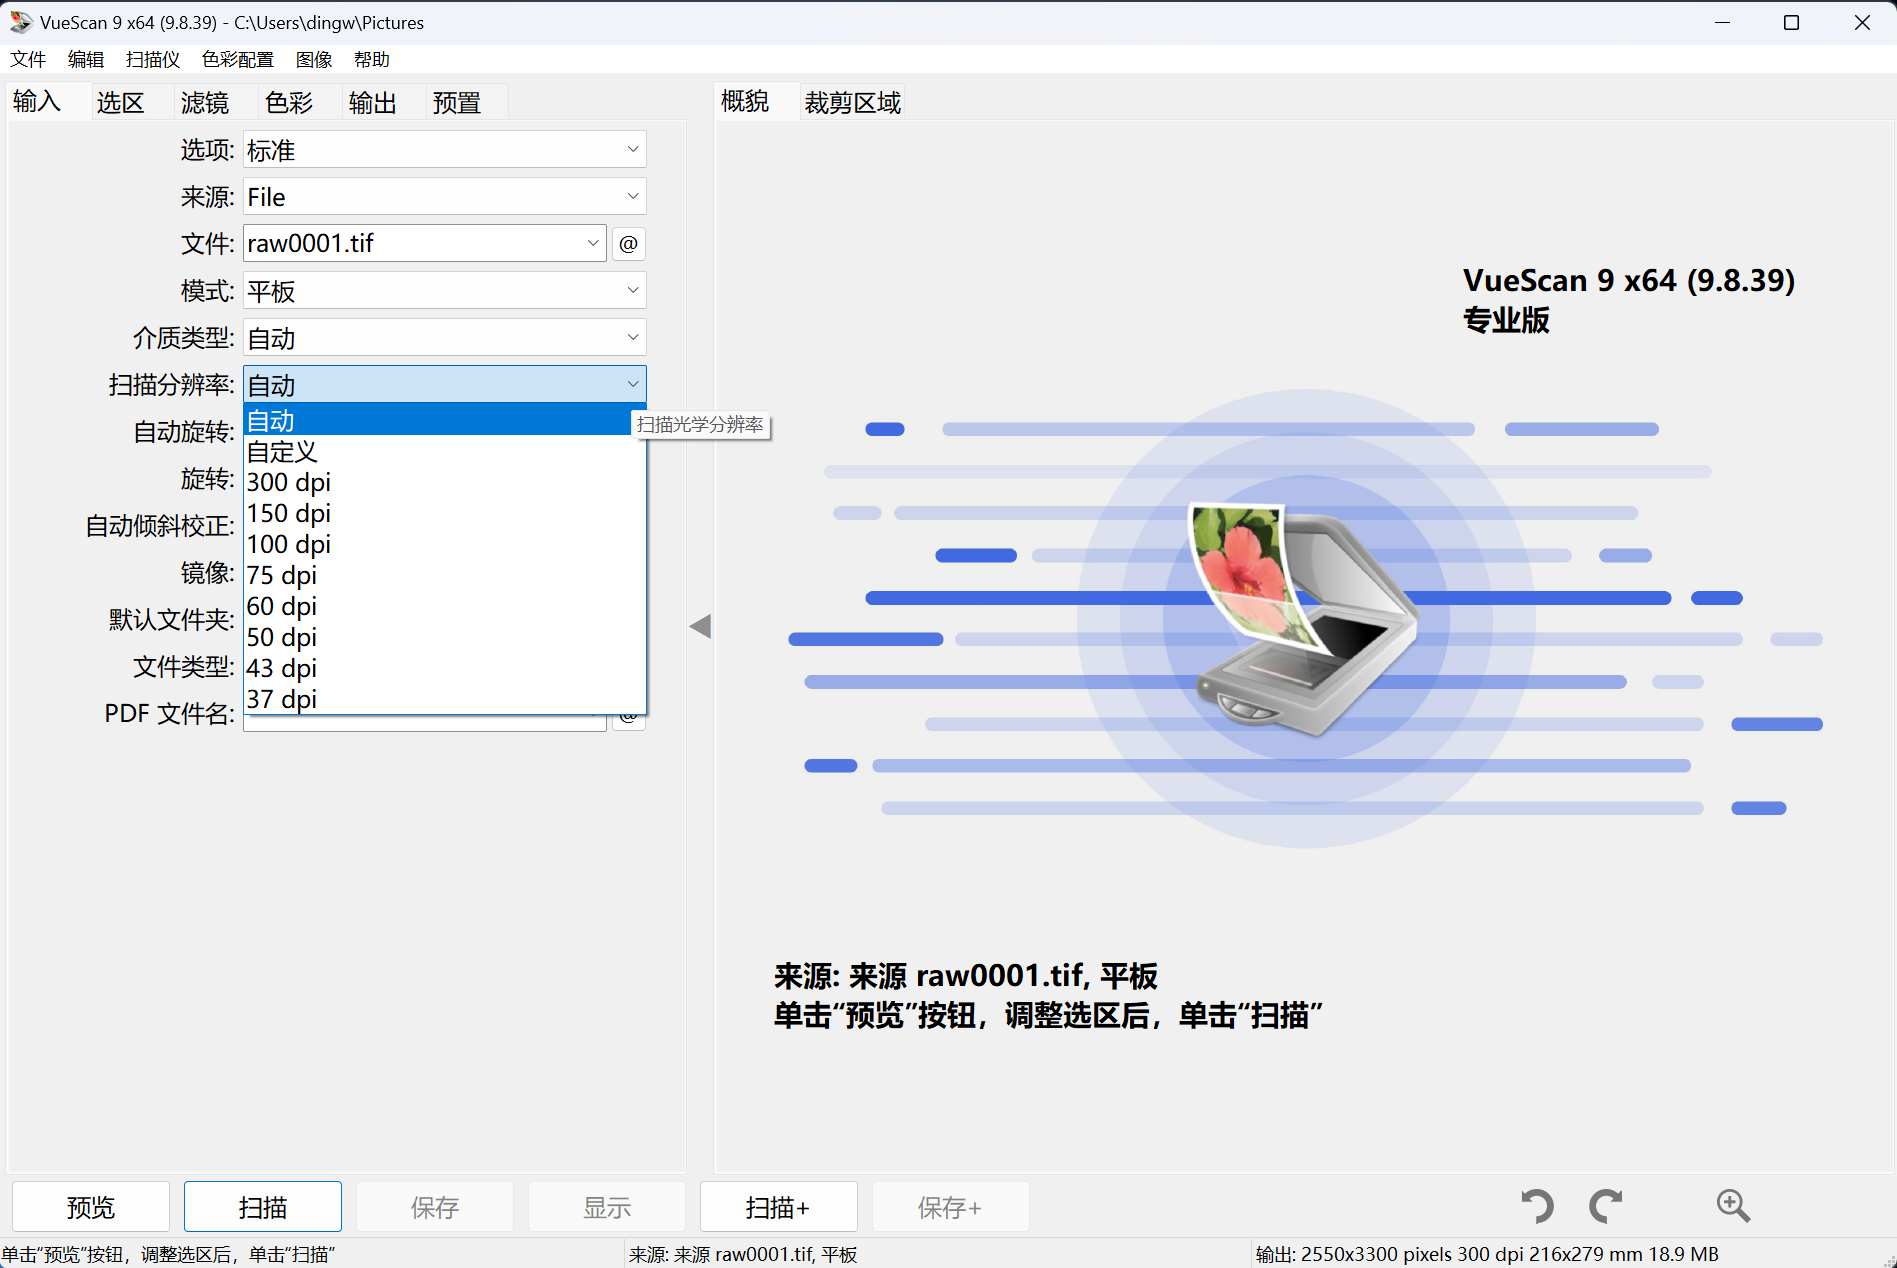Open the 扫描仪 menu
This screenshot has width=1897, height=1268.
[152, 60]
